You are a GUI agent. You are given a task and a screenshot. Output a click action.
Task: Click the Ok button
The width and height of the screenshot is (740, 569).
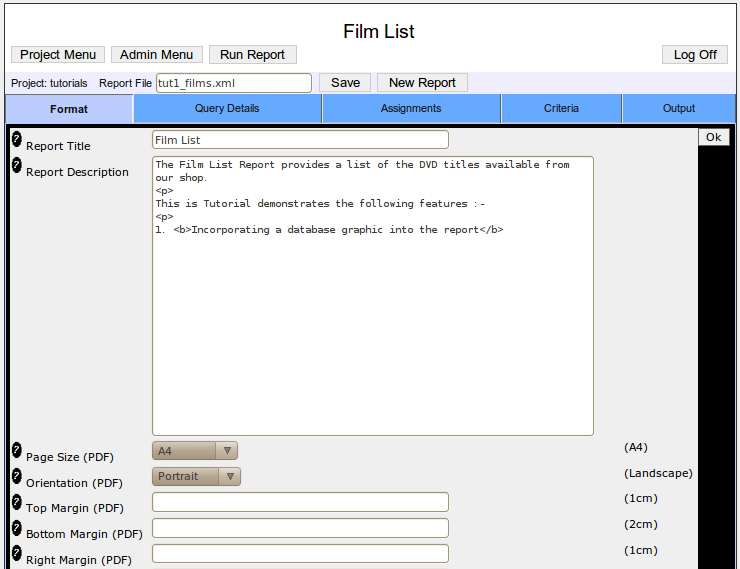click(714, 137)
